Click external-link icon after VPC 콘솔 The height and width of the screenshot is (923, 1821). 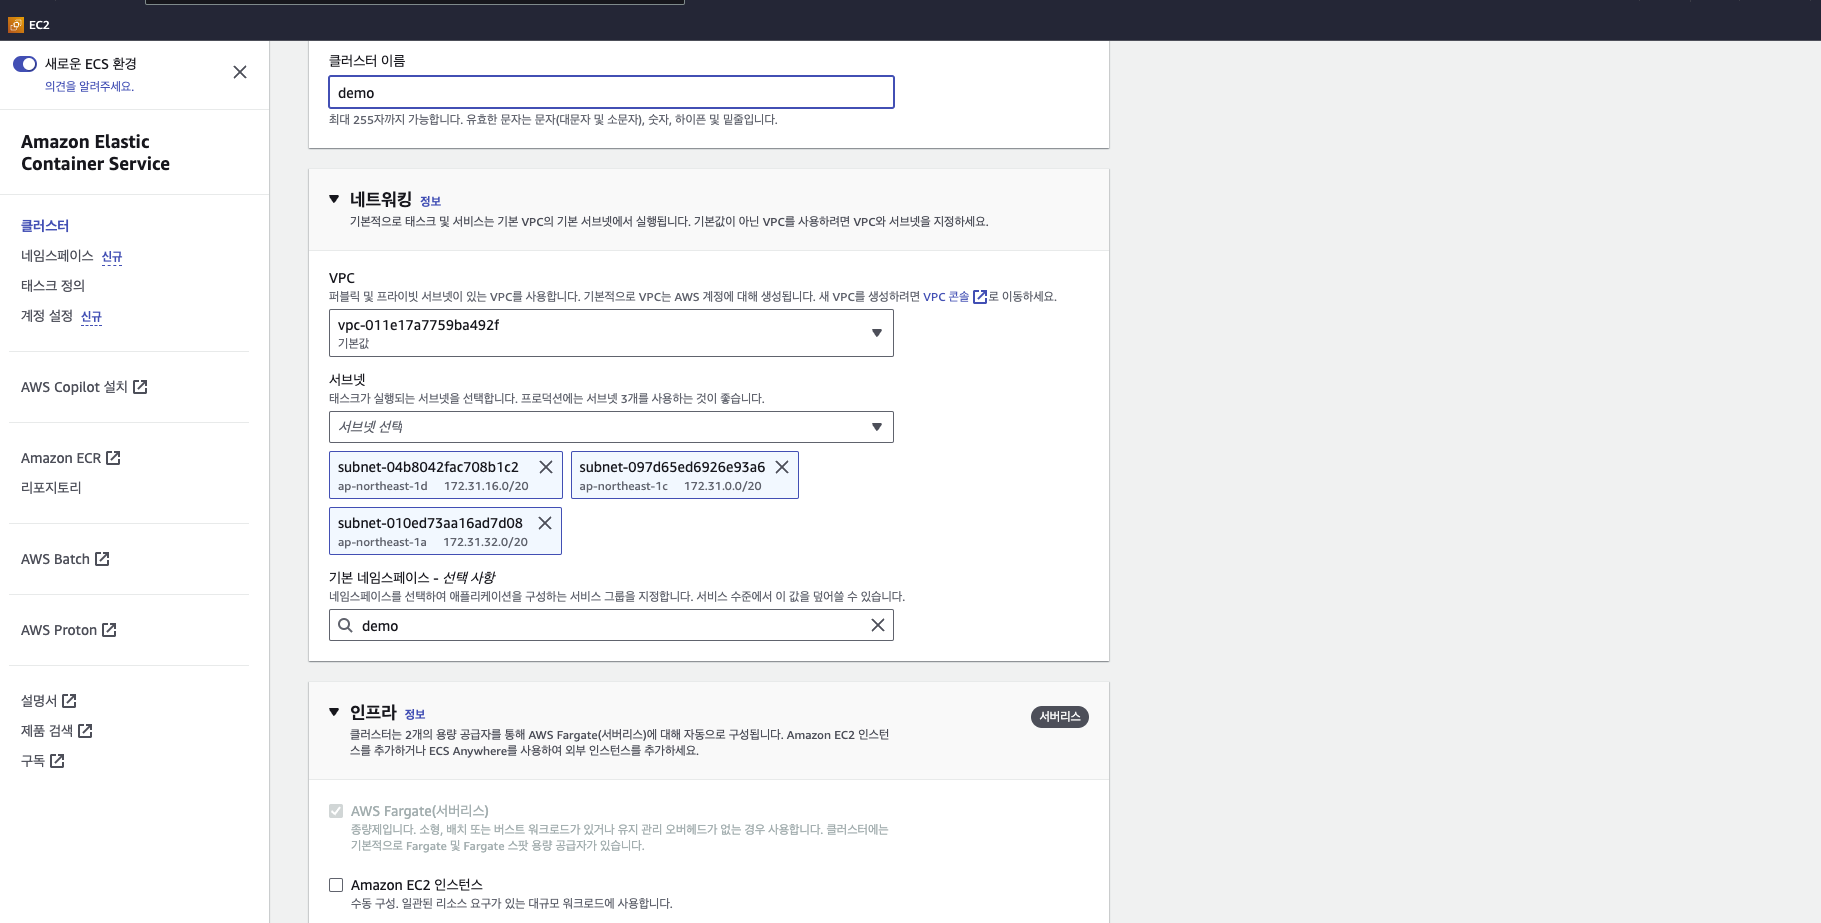click(x=980, y=297)
